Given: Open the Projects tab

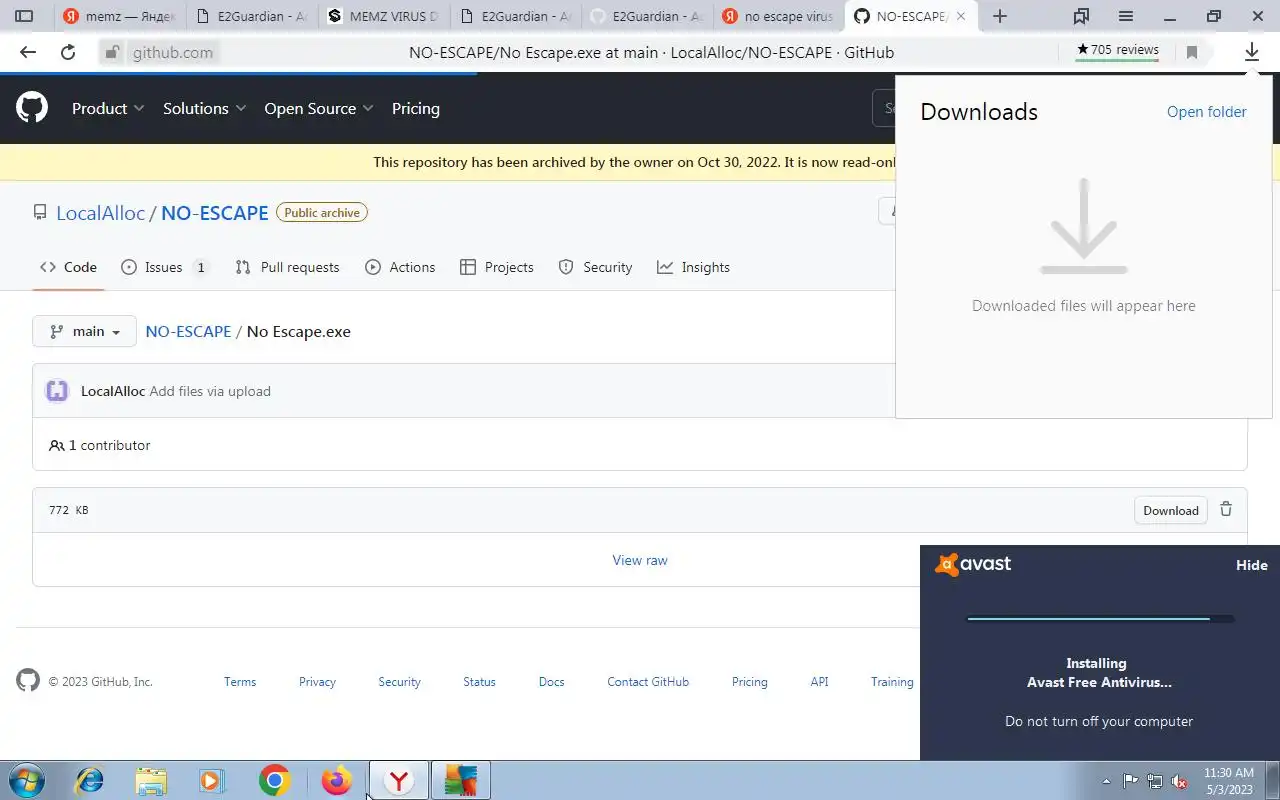Looking at the screenshot, I should [x=496, y=267].
